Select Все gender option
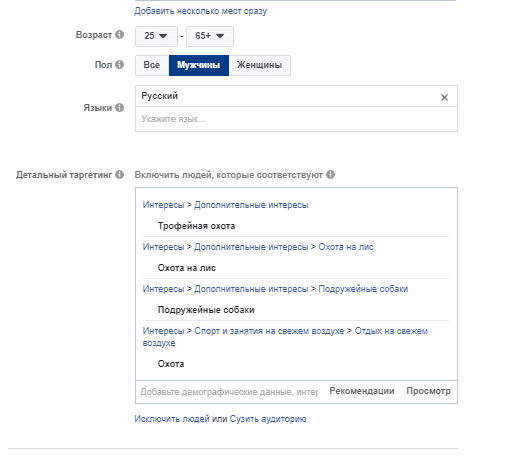 point(152,65)
